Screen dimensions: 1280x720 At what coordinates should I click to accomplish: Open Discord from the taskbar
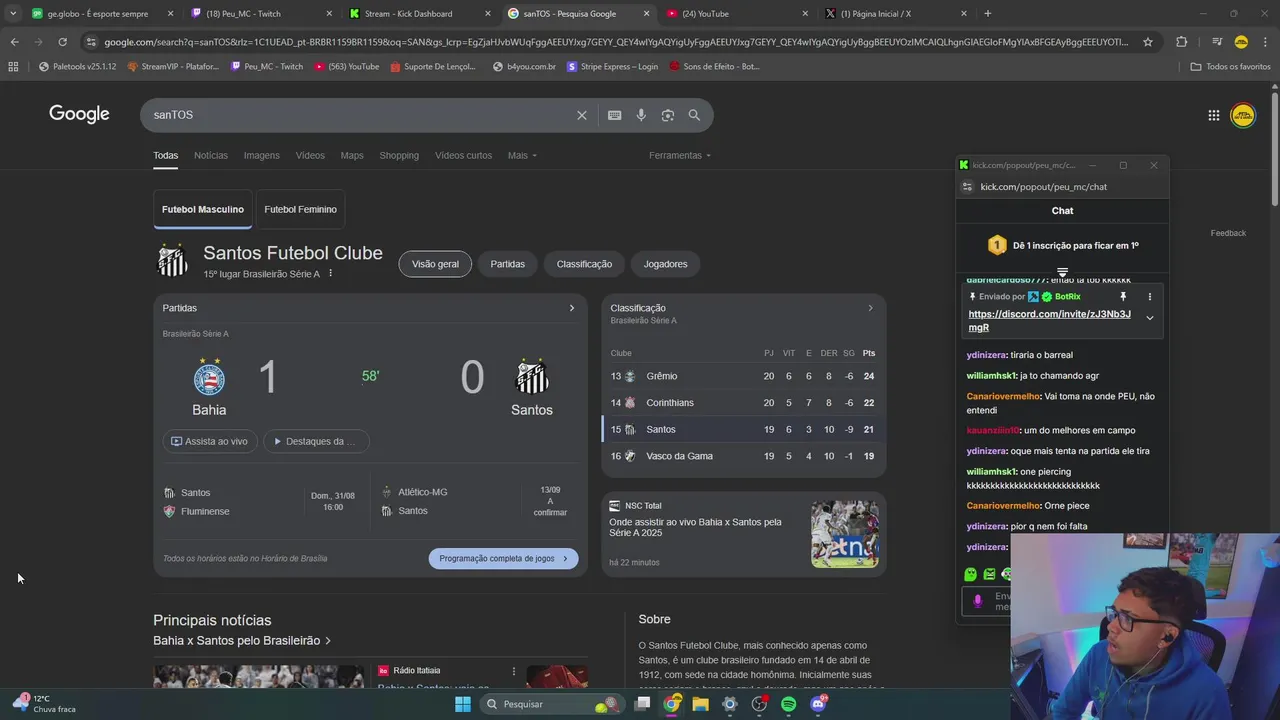click(x=818, y=704)
